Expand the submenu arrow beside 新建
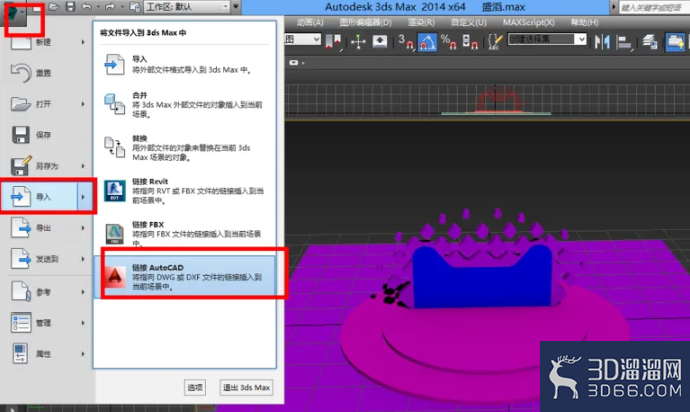The height and width of the screenshot is (412, 690). pyautogui.click(x=83, y=42)
